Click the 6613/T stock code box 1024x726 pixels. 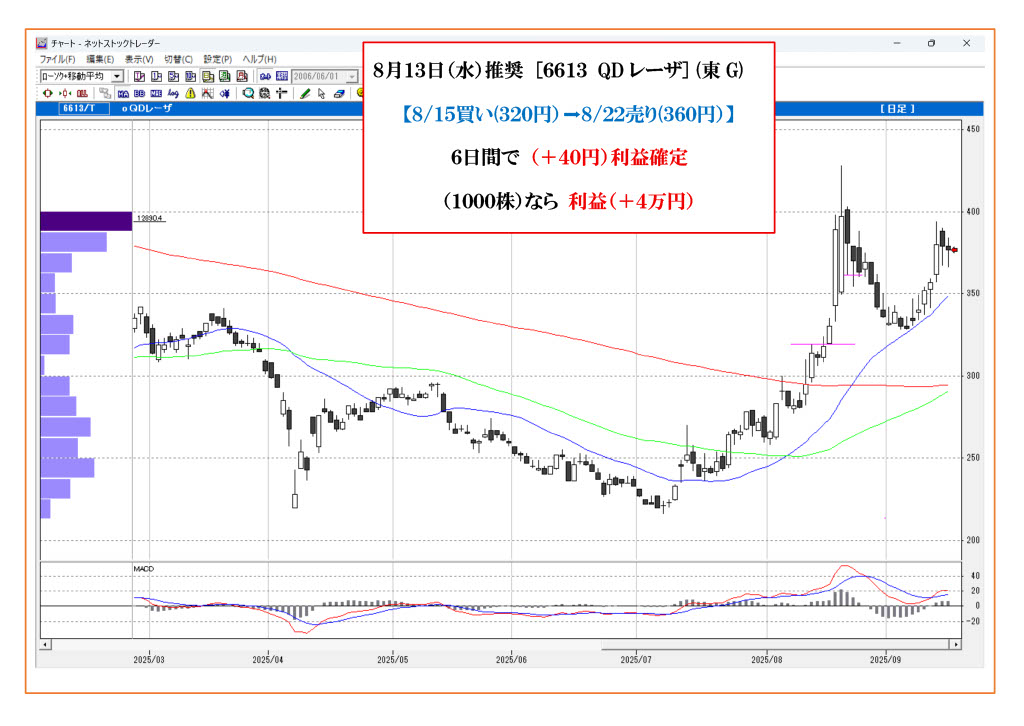(x=78, y=108)
